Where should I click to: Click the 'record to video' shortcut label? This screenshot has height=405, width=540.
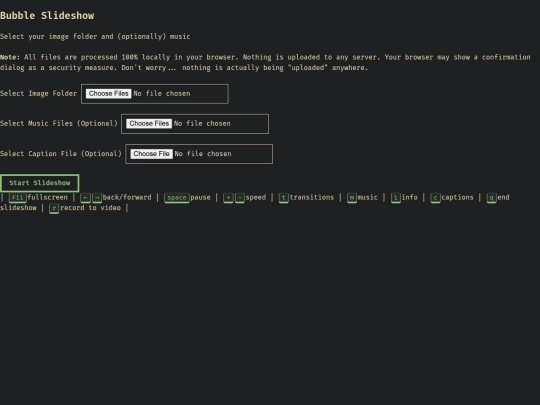point(90,208)
